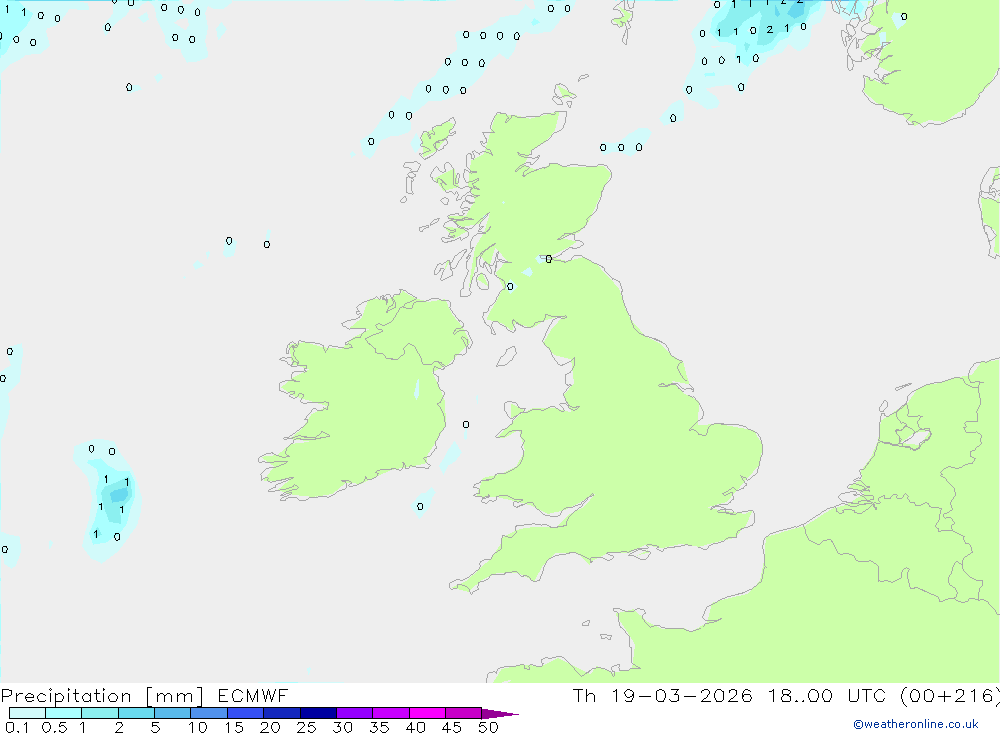Viewport: 1000px width, 733px height.
Task: Click the purple arrow above-50 legend tip
Action: [500, 714]
